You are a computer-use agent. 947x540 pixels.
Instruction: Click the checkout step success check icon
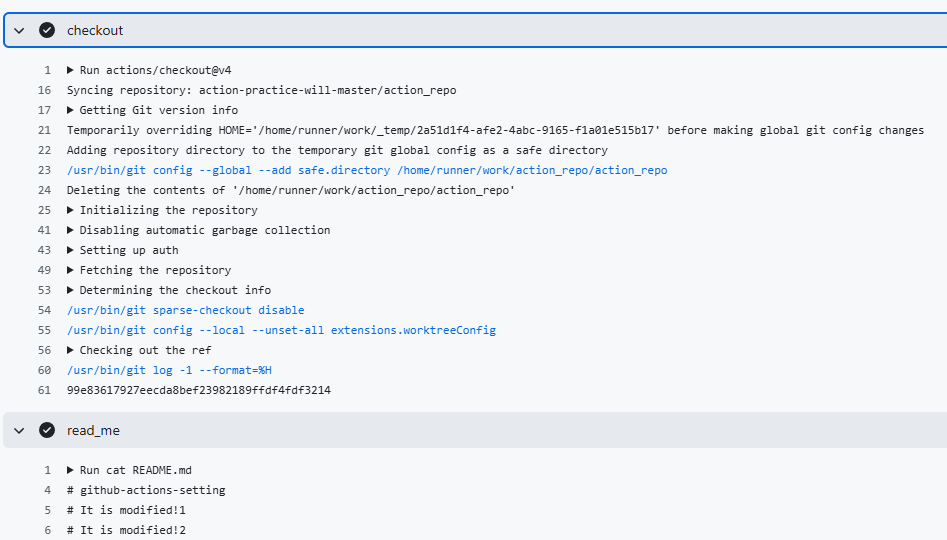[x=46, y=30]
